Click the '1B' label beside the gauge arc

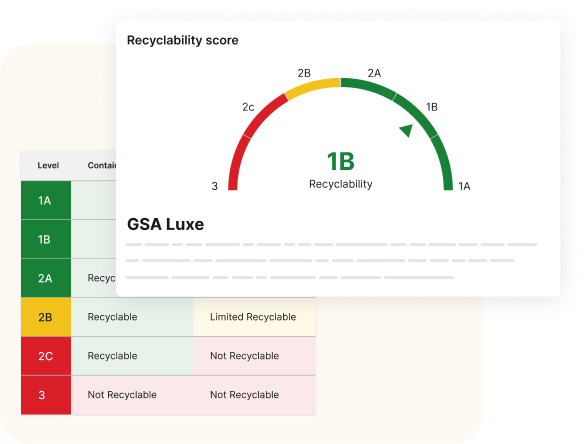point(432,107)
